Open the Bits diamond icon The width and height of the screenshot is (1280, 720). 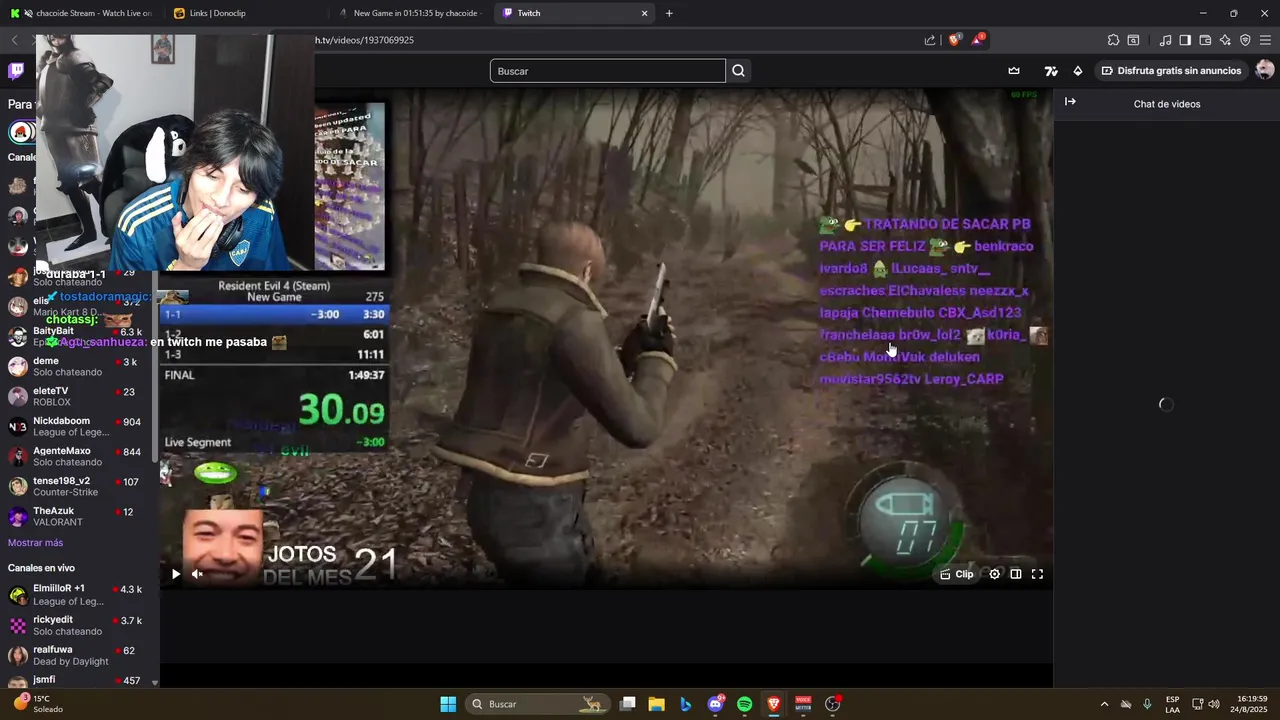pos(1077,71)
